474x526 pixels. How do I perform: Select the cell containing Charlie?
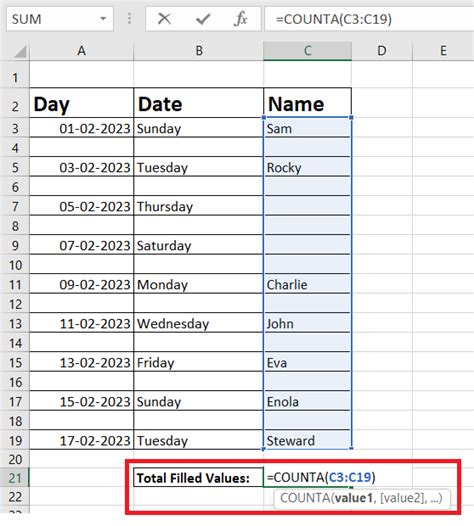pyautogui.click(x=307, y=284)
